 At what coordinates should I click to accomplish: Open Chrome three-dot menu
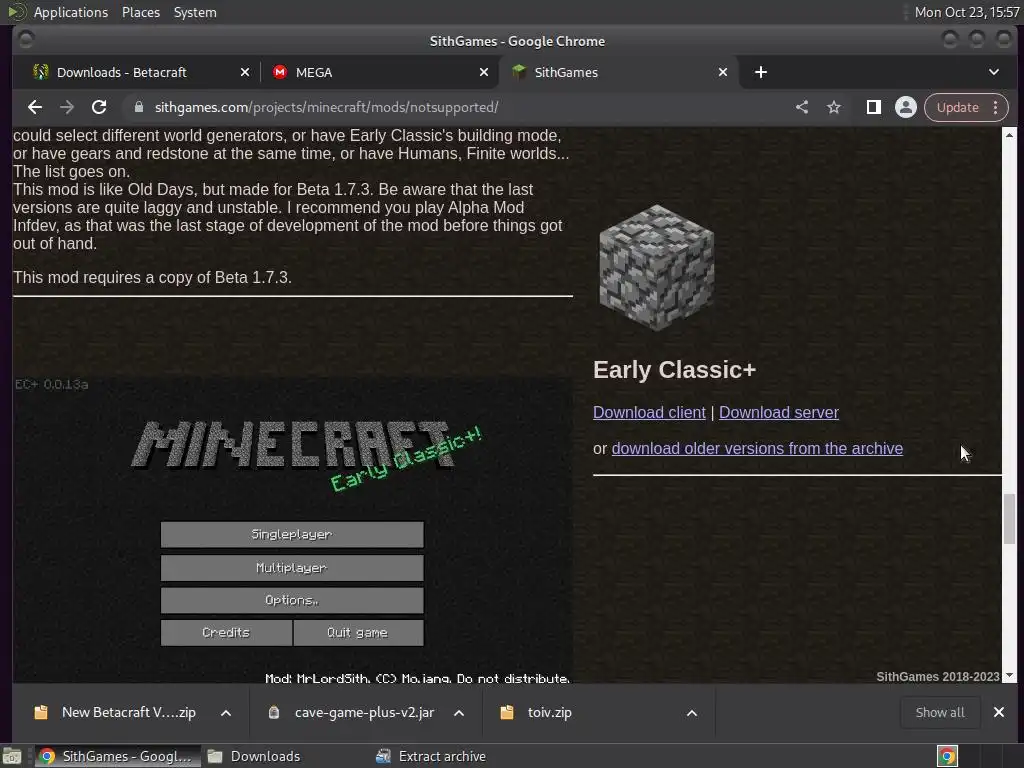click(x=995, y=107)
